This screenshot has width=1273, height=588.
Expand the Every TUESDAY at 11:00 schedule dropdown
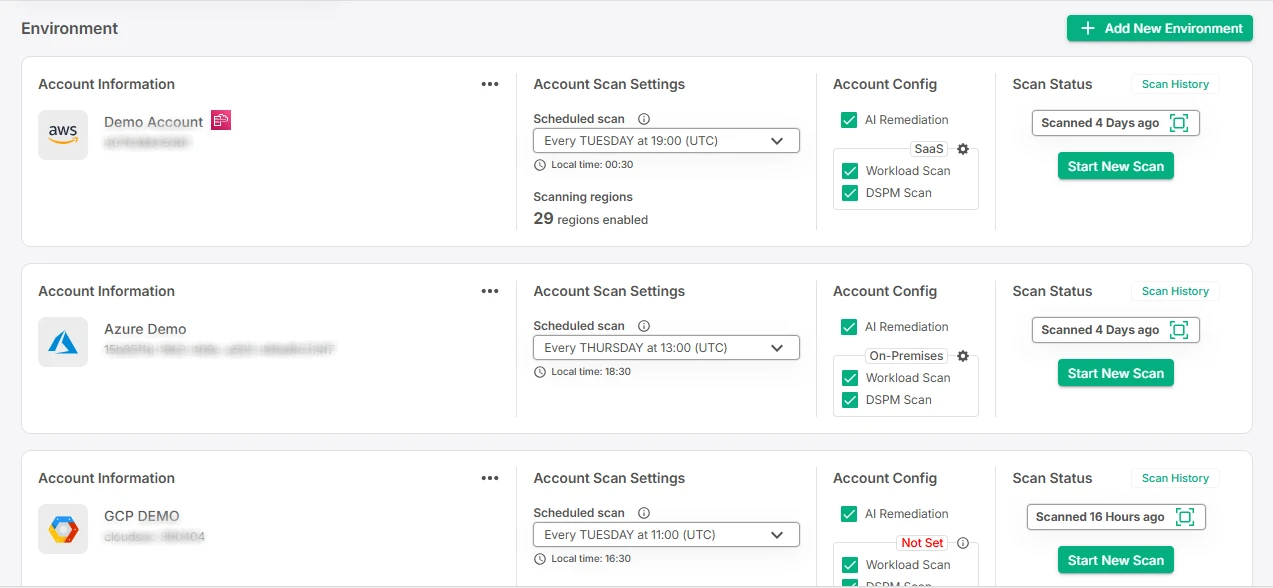[666, 535]
